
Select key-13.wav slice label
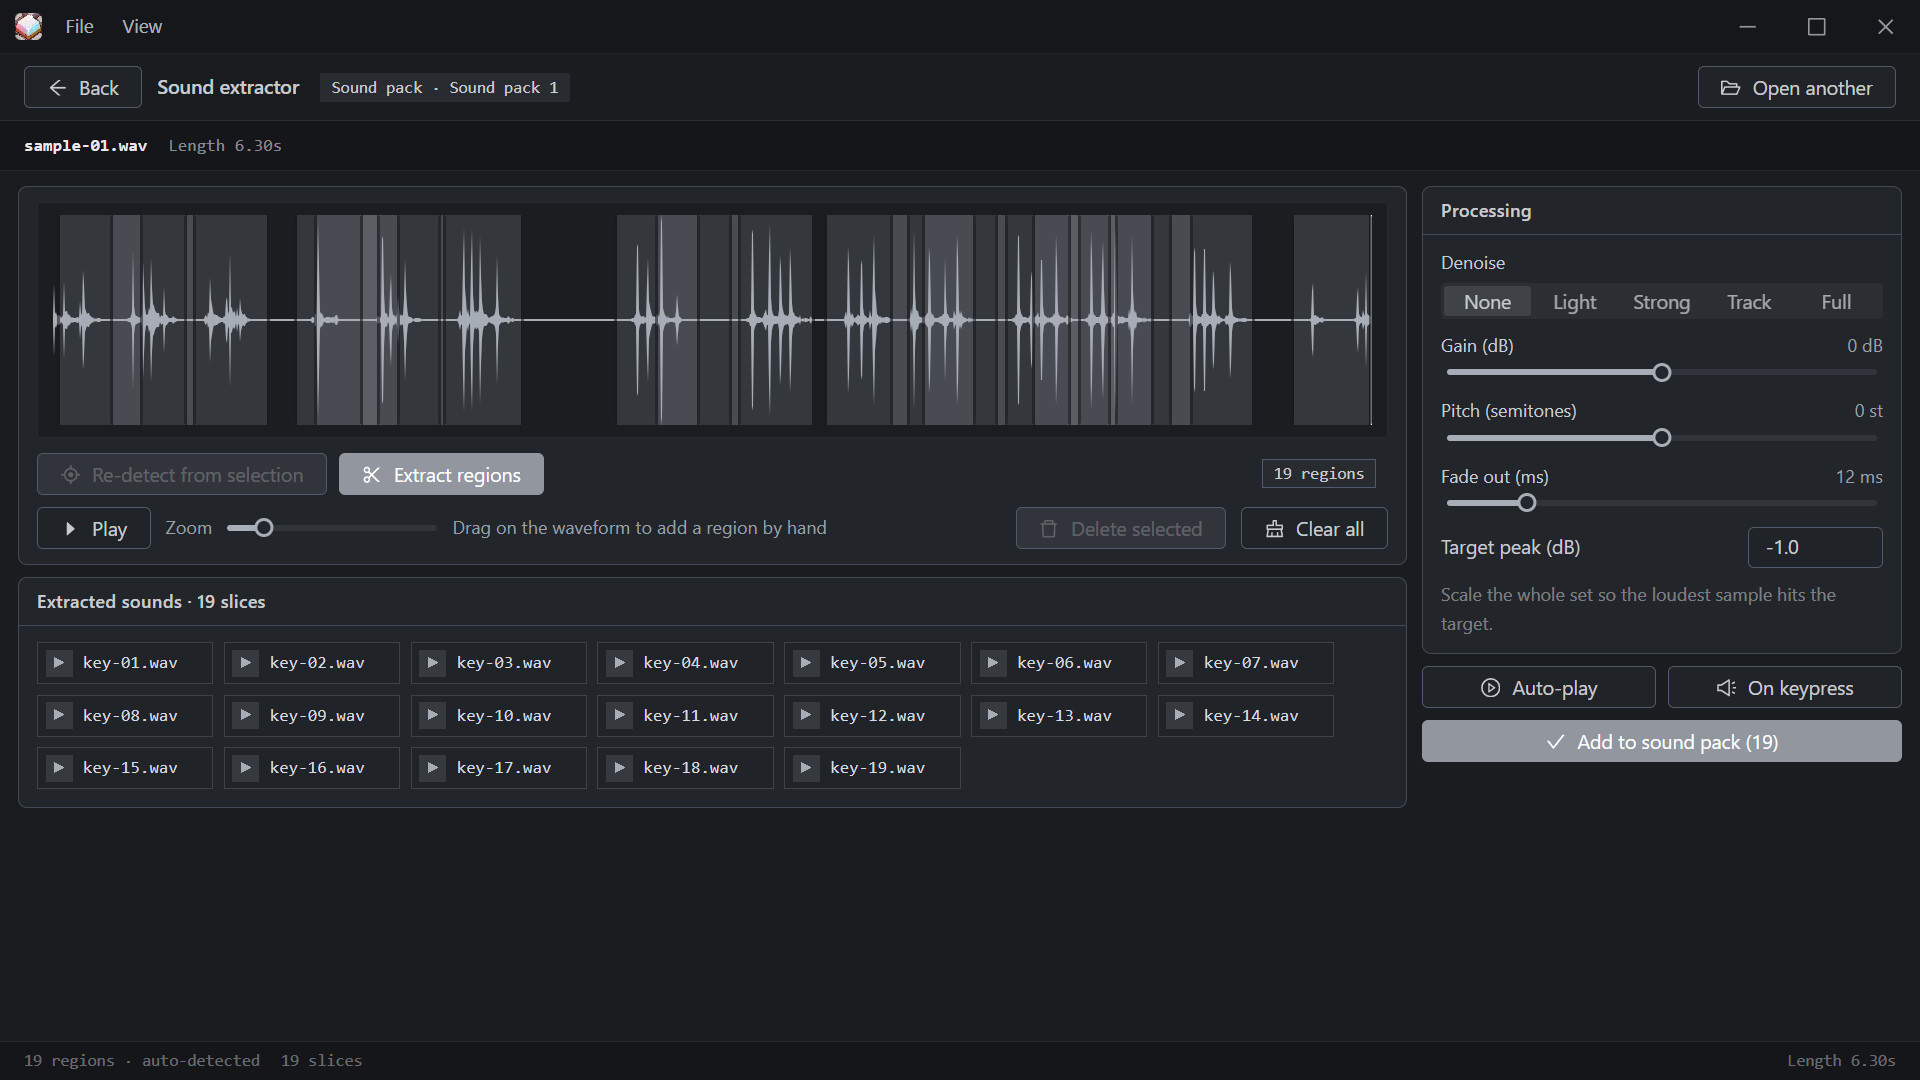pos(1064,716)
